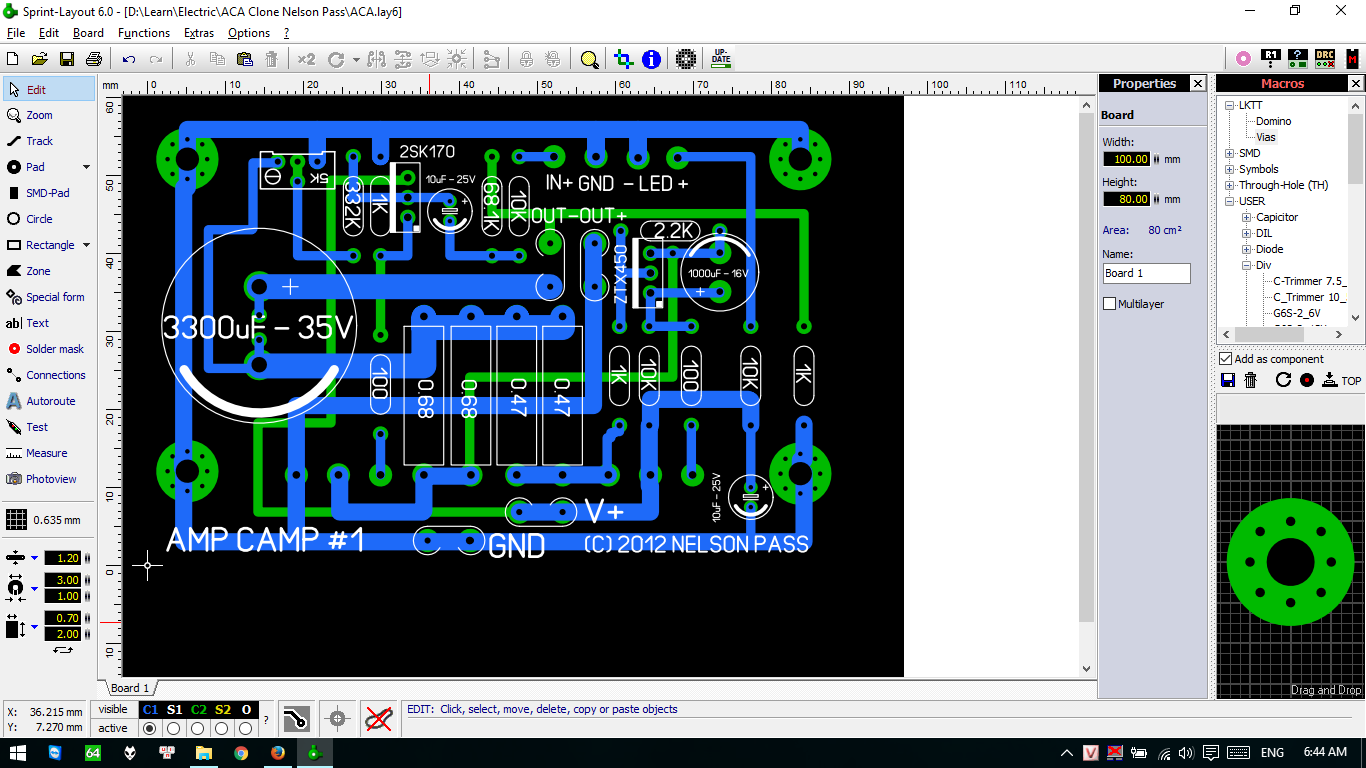This screenshot has height=768, width=1366.
Task: Open the pad size preset dropdown arrow
Action: [34, 588]
